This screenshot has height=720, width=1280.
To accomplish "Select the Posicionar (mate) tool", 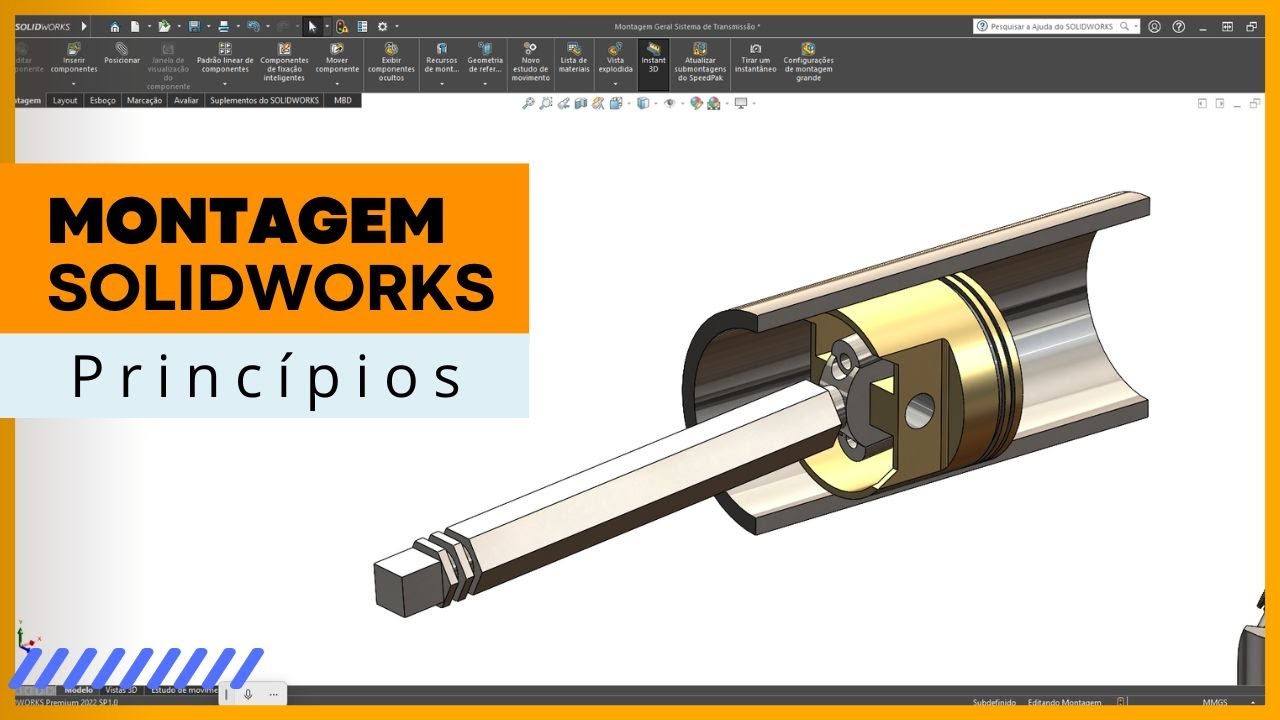I will (x=122, y=53).
